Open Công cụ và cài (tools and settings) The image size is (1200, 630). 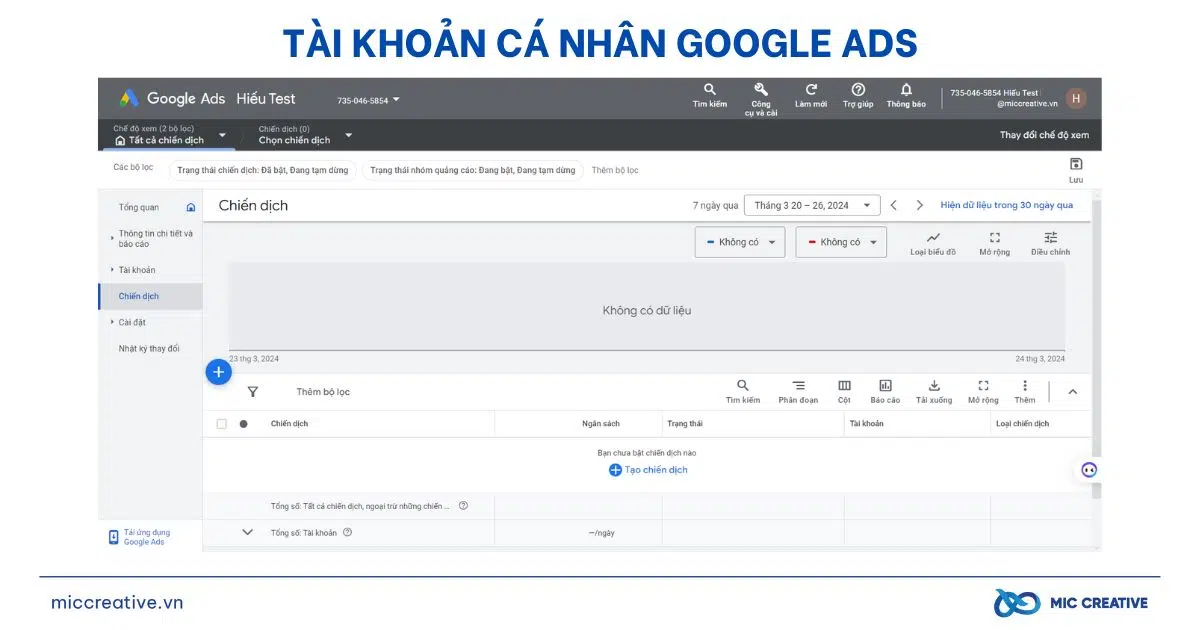(x=760, y=95)
